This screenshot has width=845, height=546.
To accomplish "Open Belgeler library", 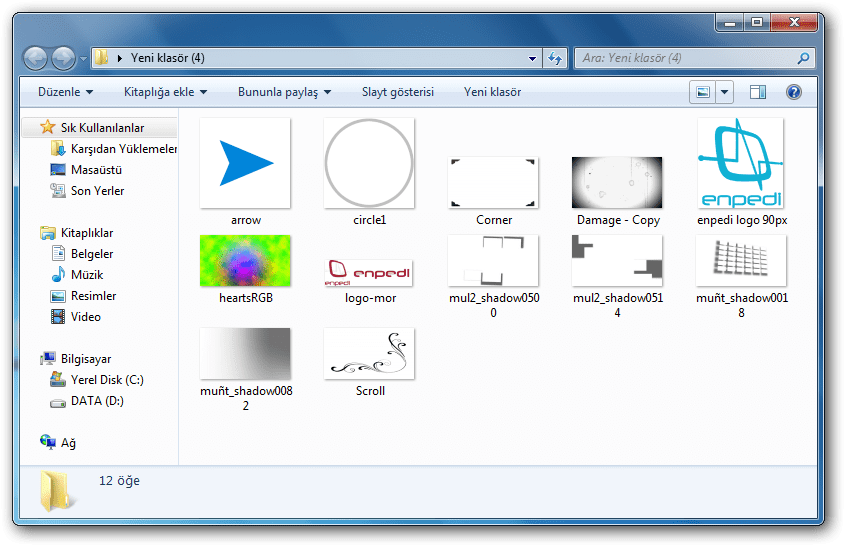I will (92, 254).
